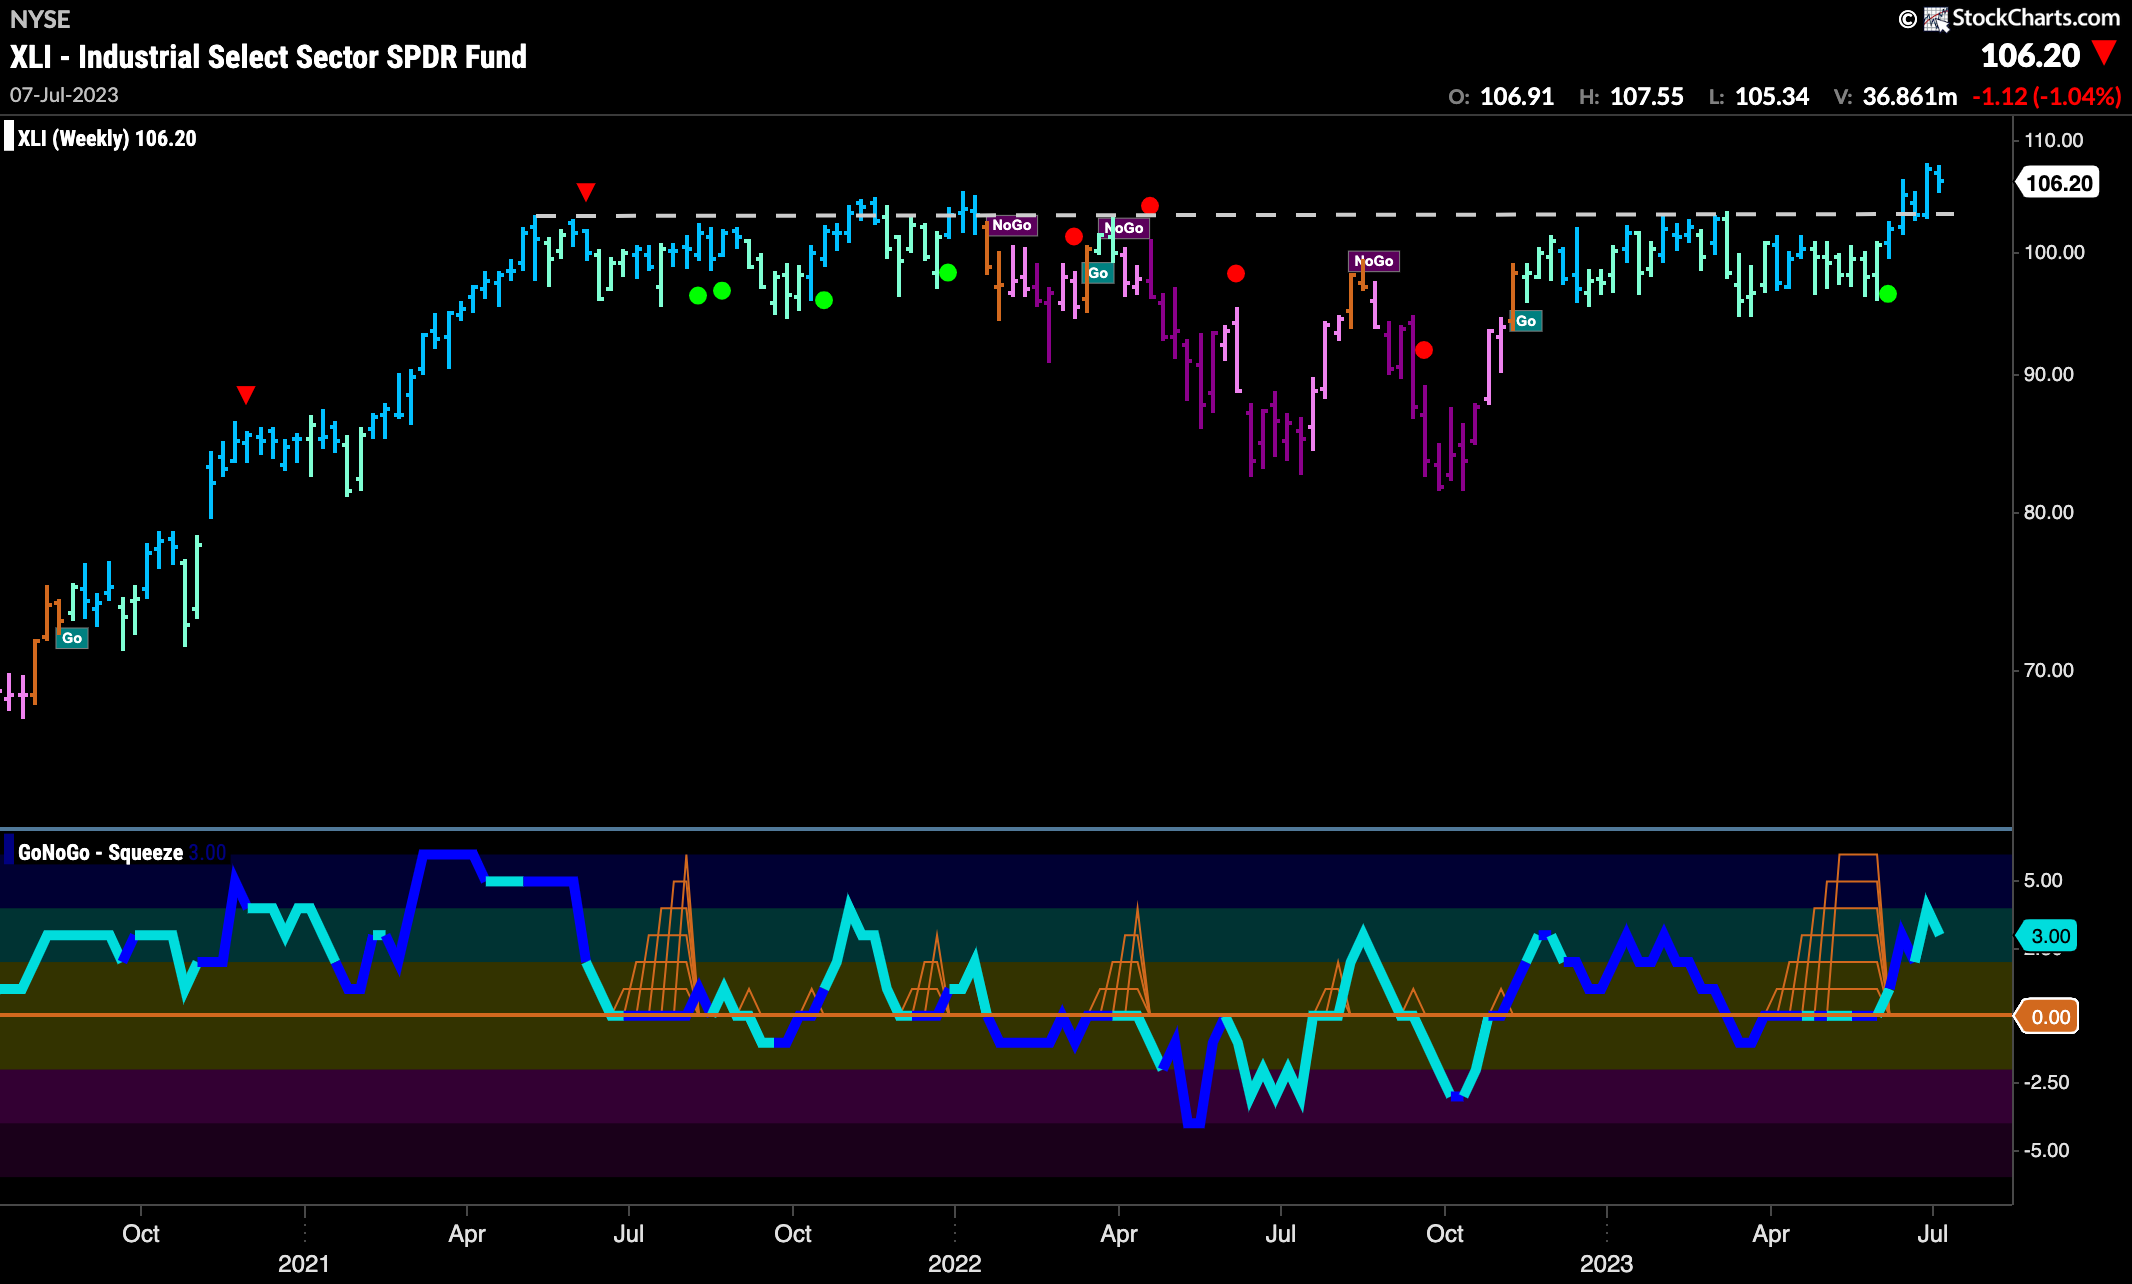Click the 110.00 price axis label
The width and height of the screenshot is (2132, 1284).
(2054, 140)
